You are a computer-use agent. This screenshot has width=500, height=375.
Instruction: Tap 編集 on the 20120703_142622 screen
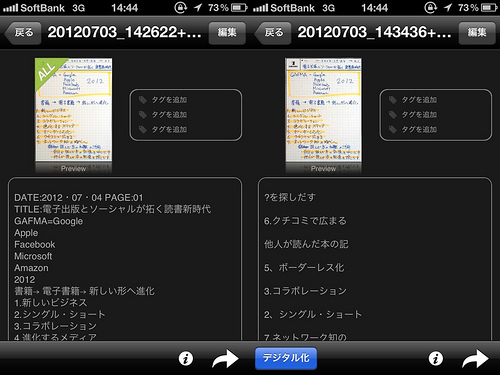coord(227,33)
